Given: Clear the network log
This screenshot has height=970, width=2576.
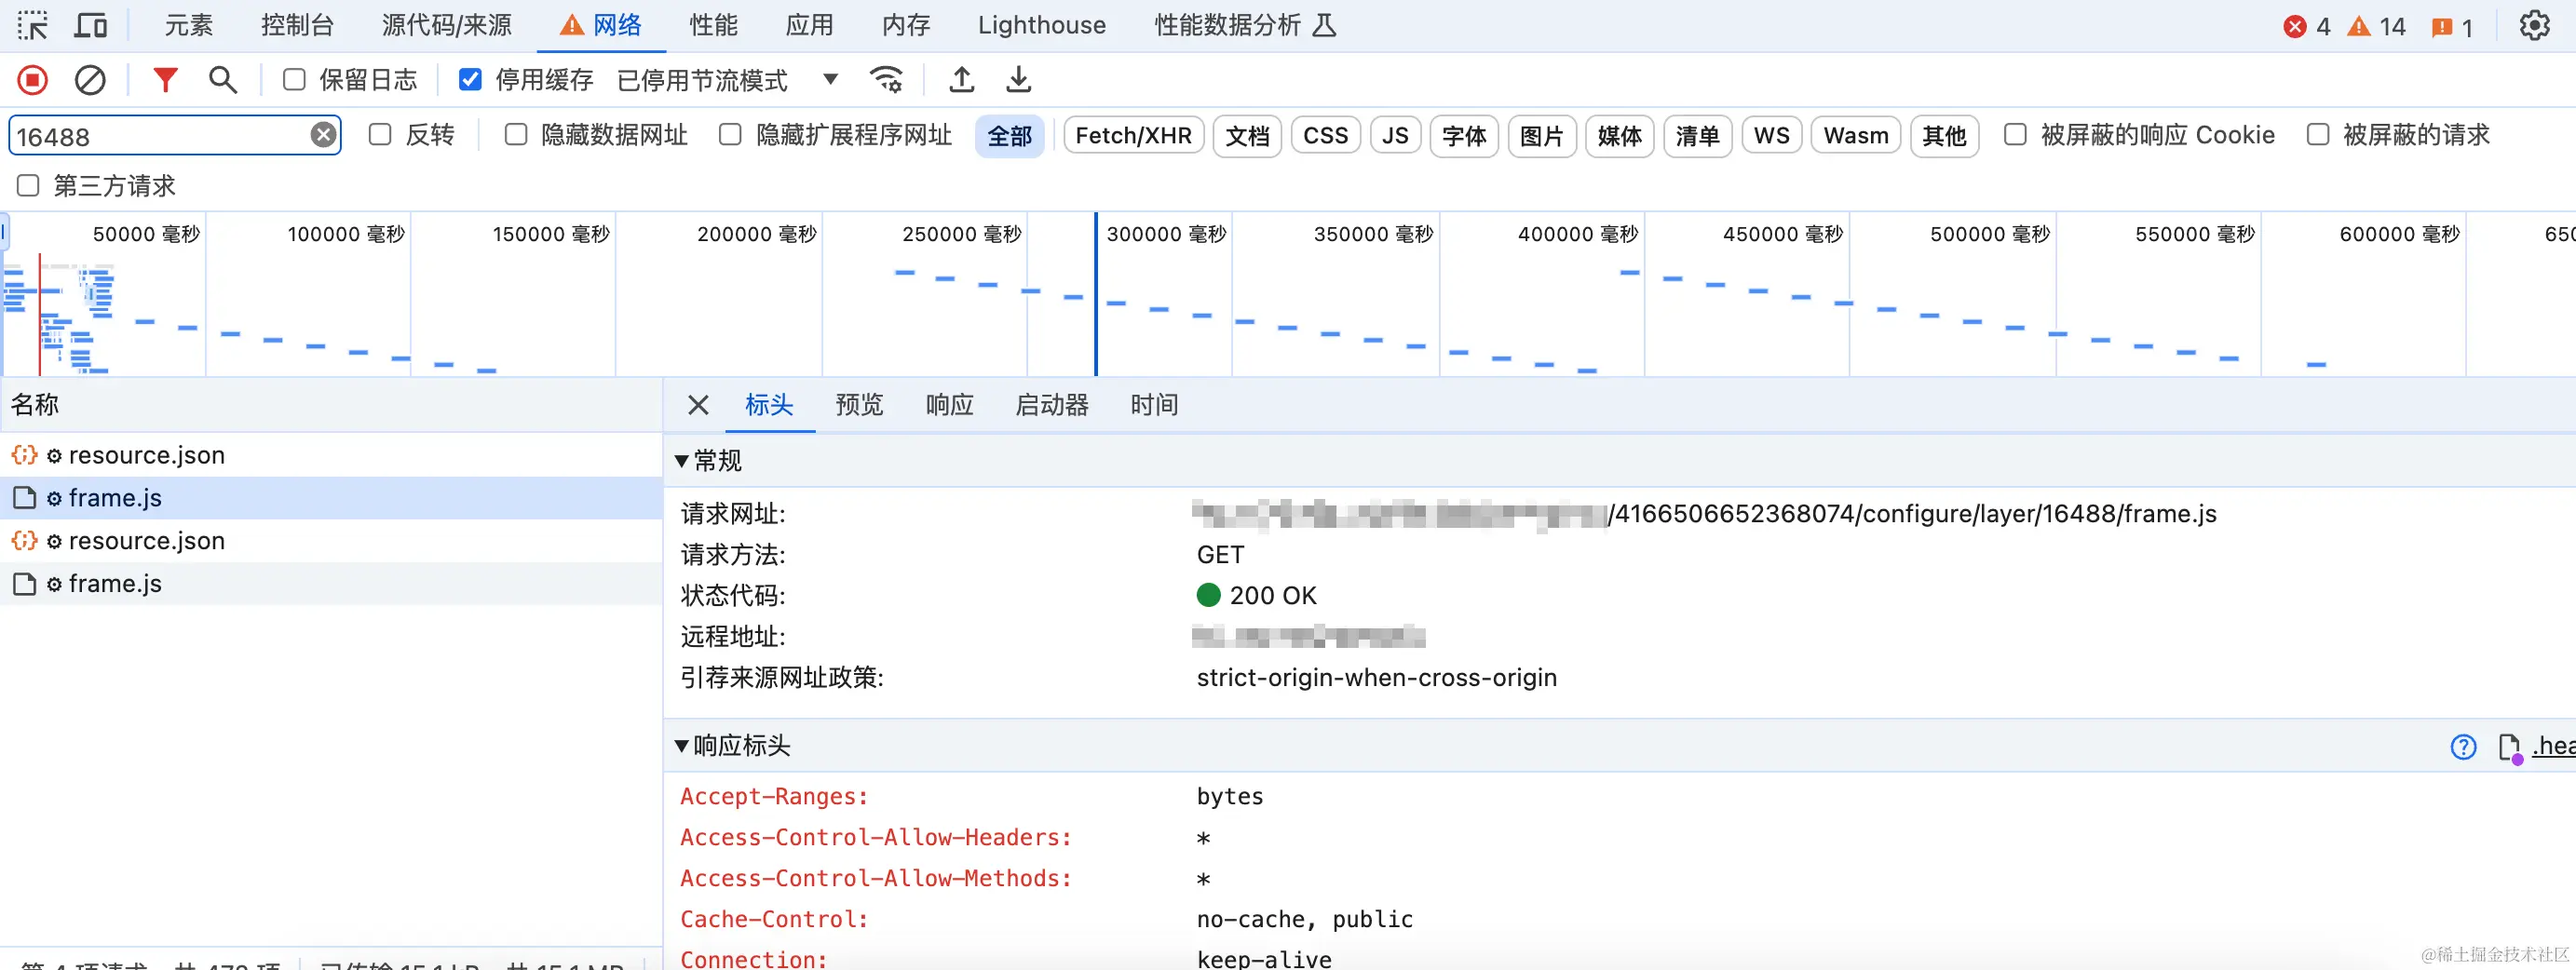Looking at the screenshot, I should pyautogui.click(x=90, y=80).
